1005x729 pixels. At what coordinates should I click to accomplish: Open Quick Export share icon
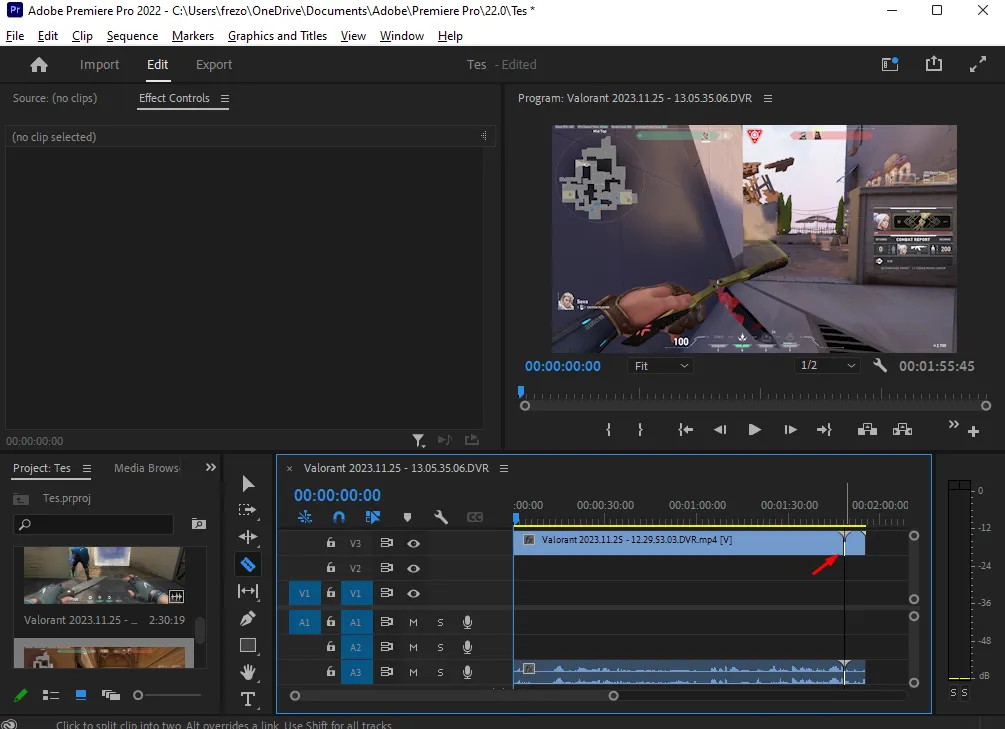click(x=934, y=63)
